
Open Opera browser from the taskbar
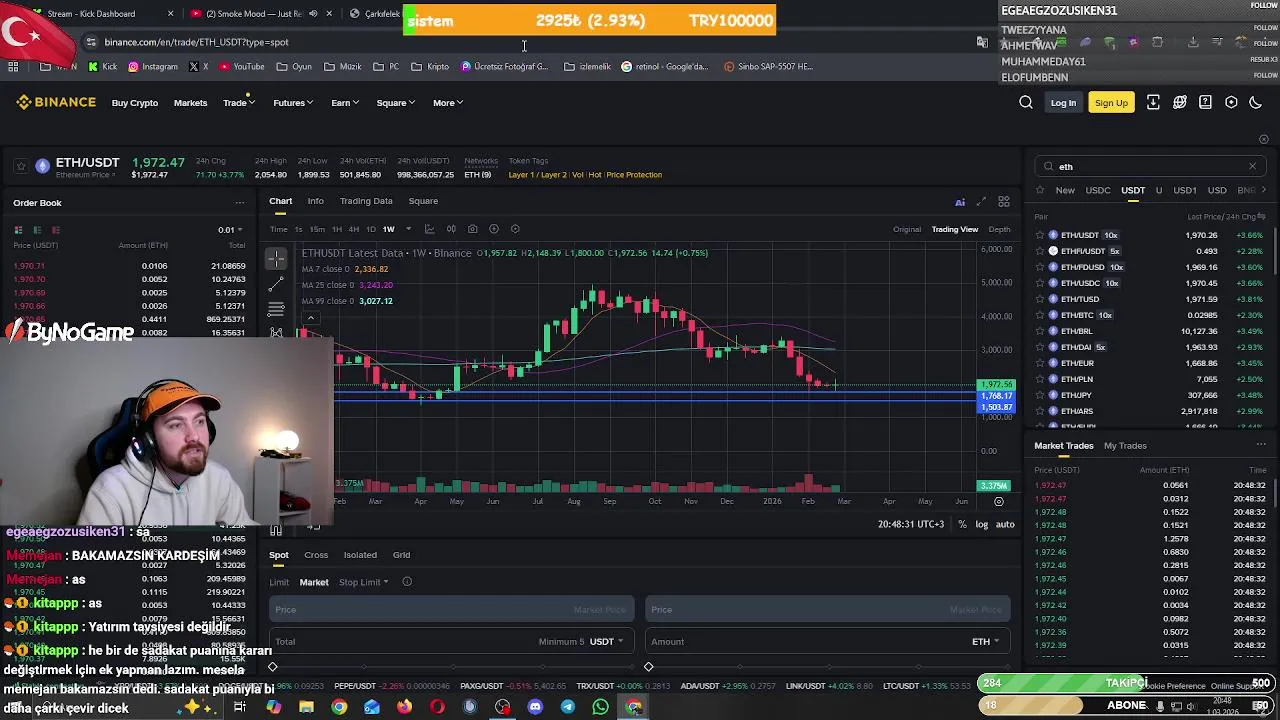pos(437,707)
